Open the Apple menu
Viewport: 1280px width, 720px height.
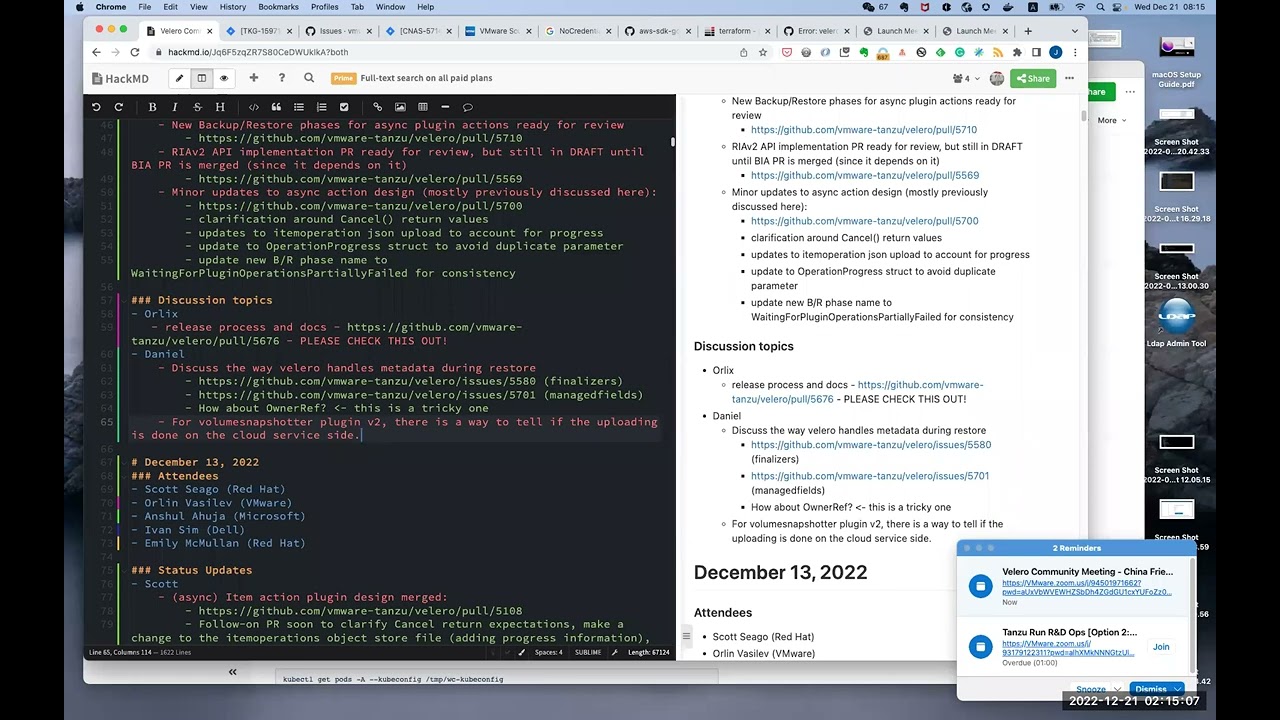coord(80,7)
